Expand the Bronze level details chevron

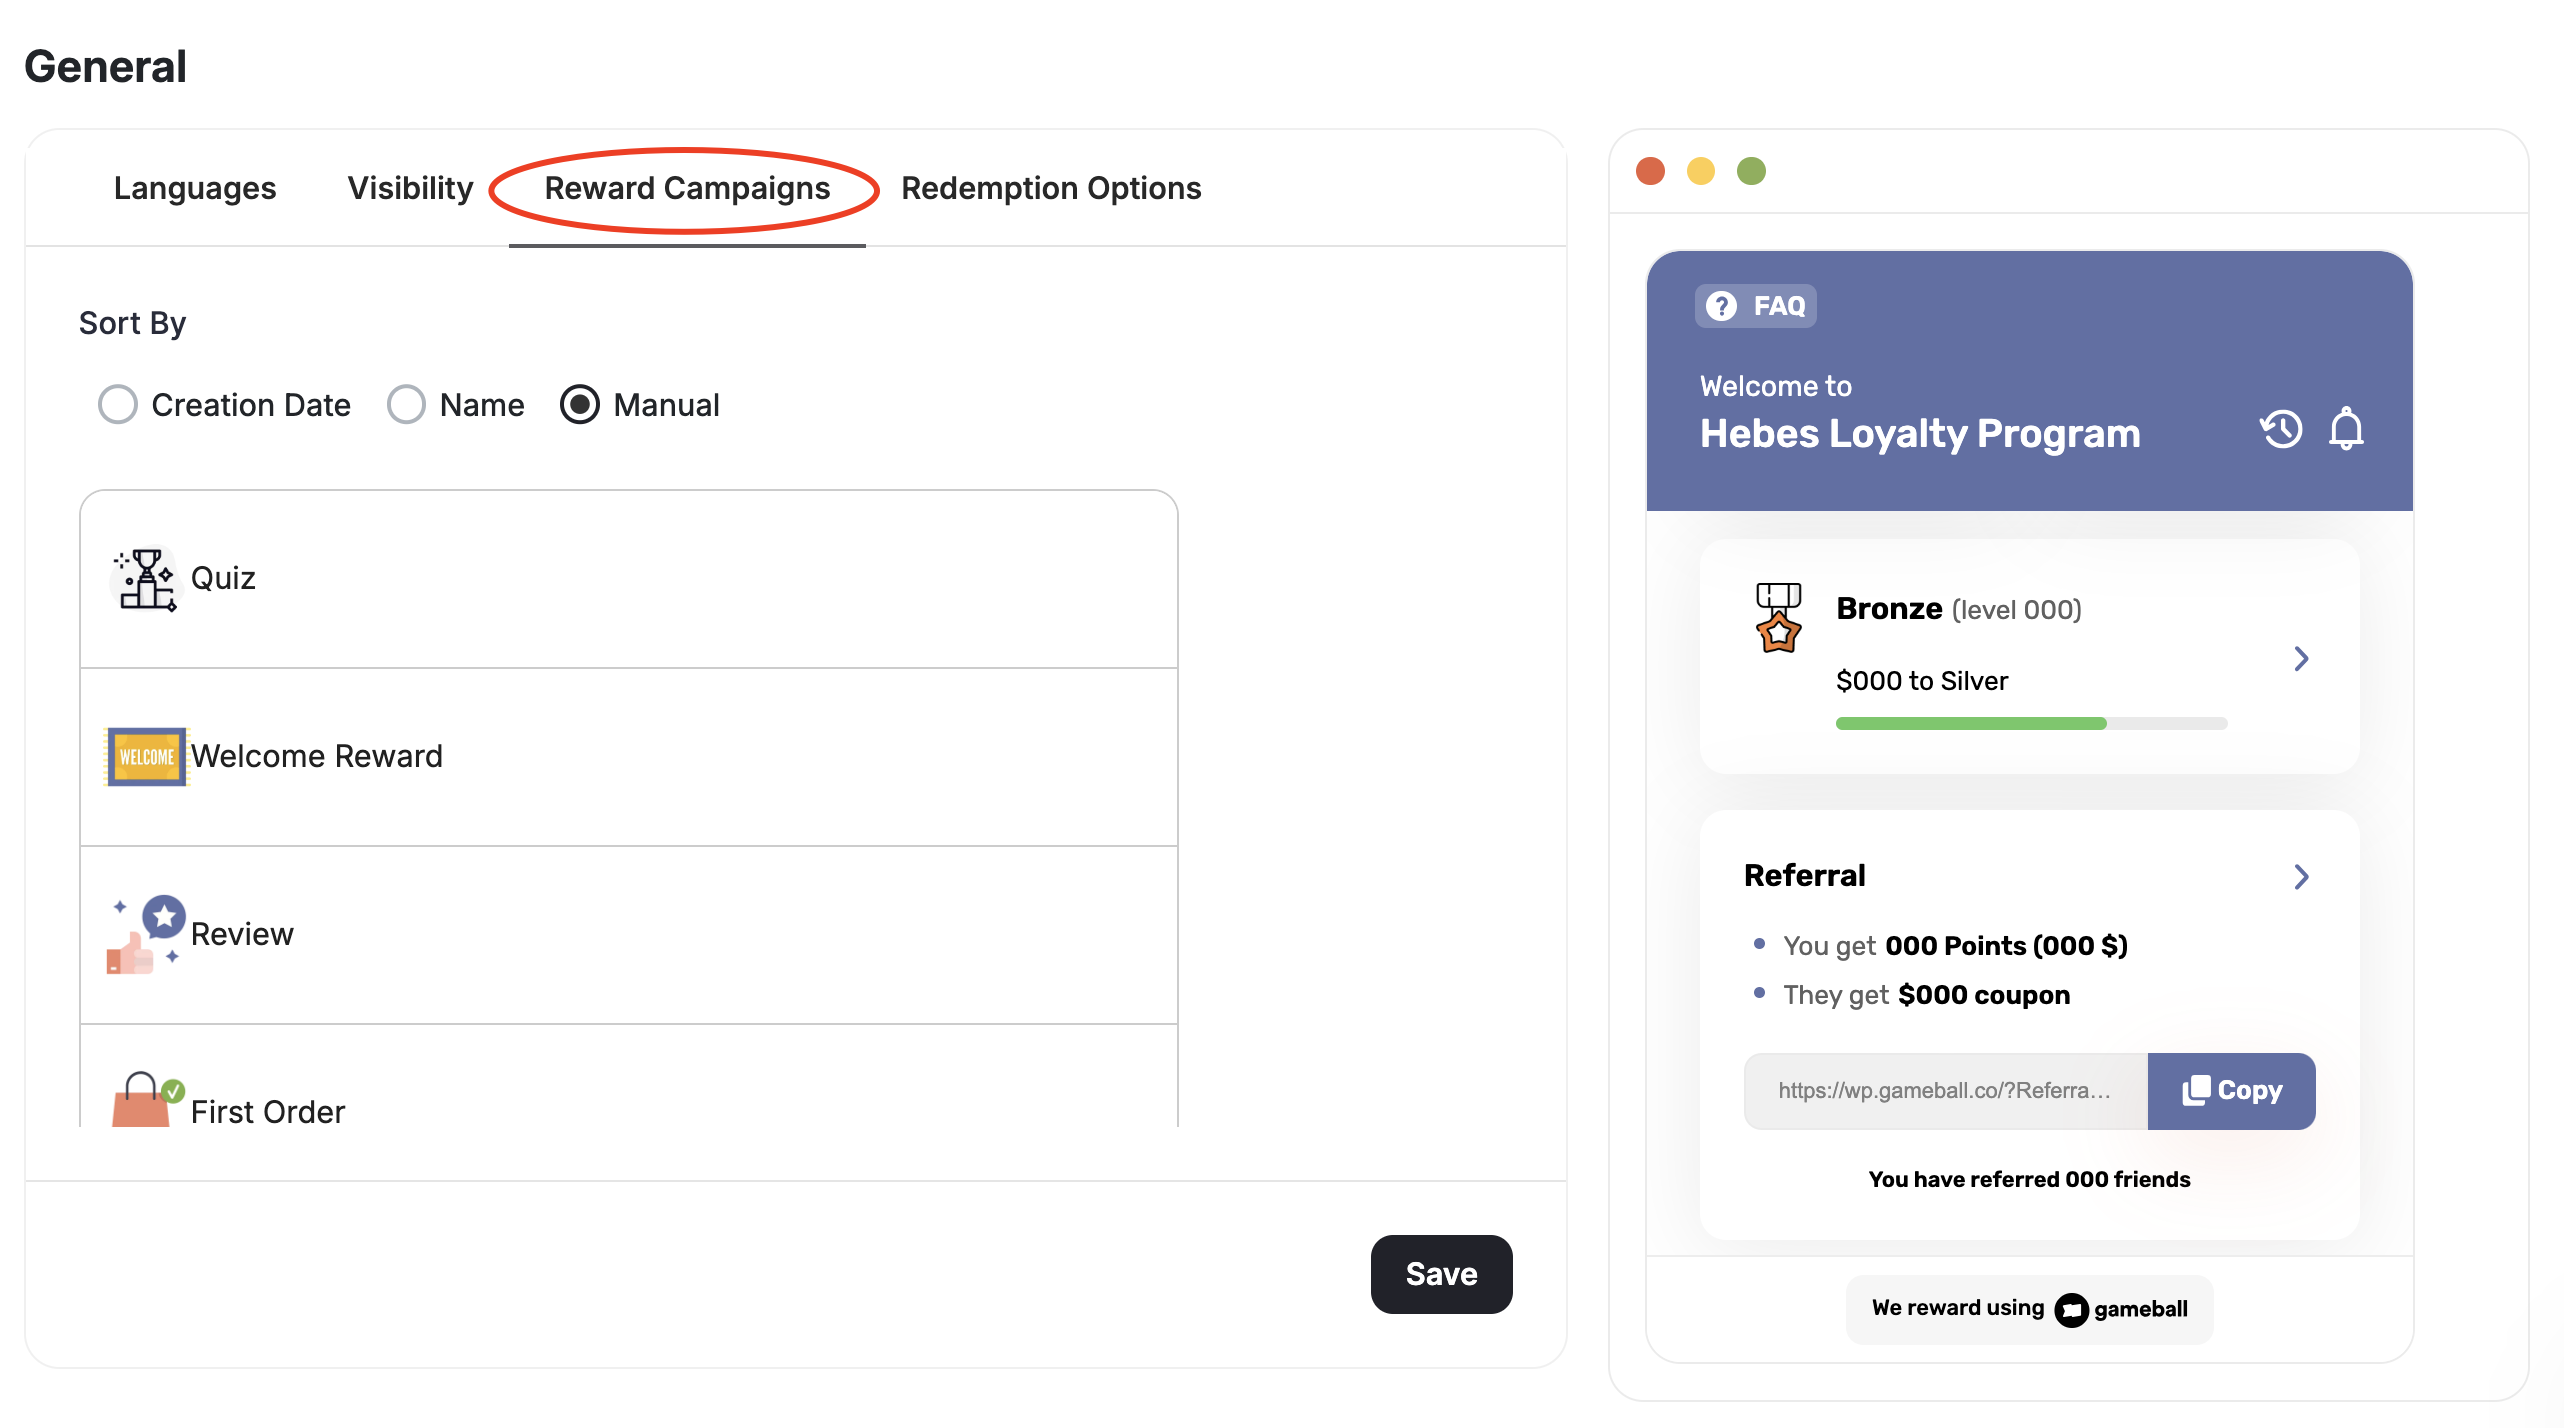pyautogui.click(x=2303, y=658)
